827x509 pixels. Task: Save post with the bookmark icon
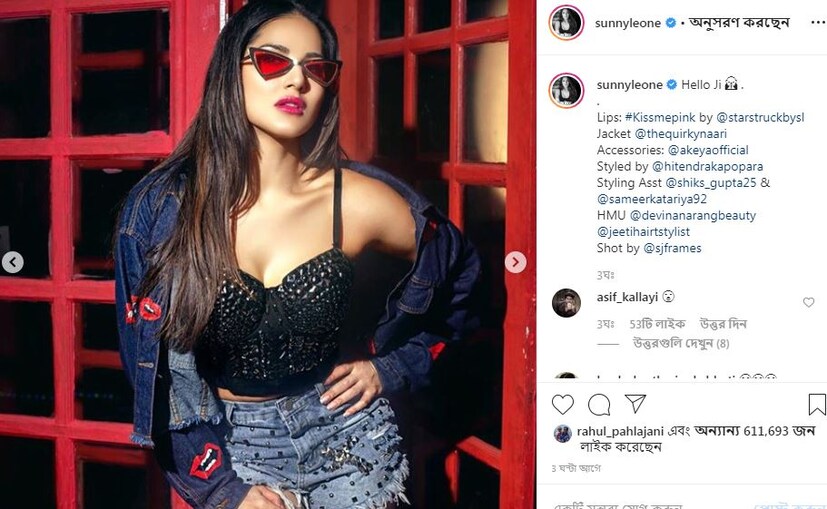817,405
